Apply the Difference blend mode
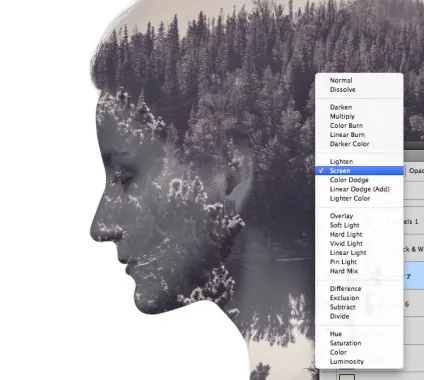The width and height of the screenshot is (424, 380). (359, 289)
